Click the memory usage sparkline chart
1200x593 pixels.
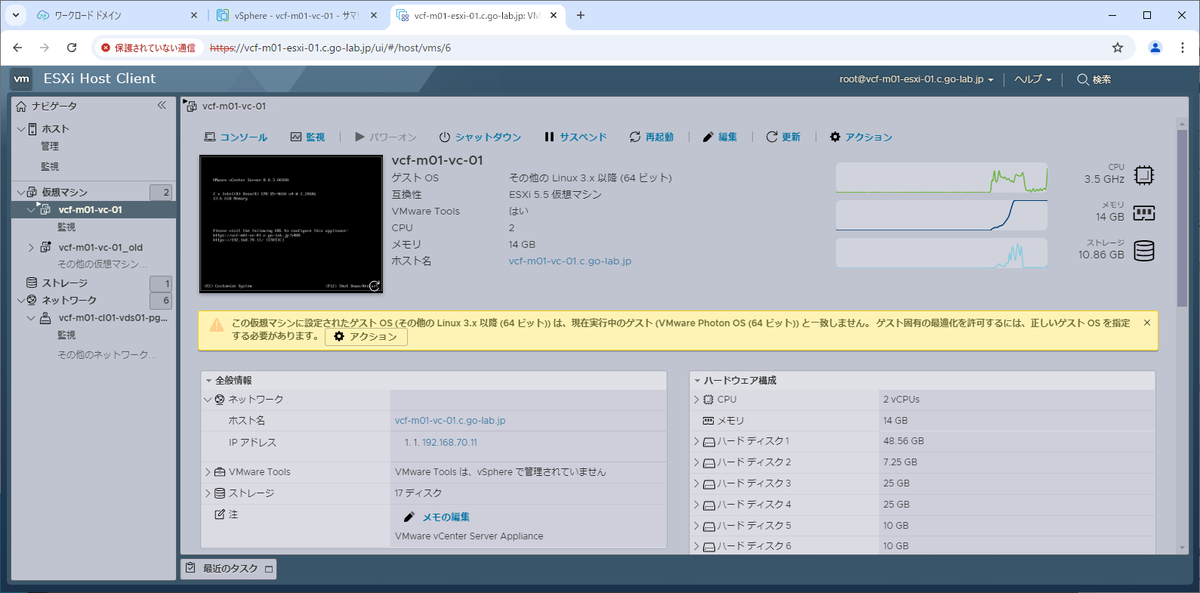pos(941,215)
